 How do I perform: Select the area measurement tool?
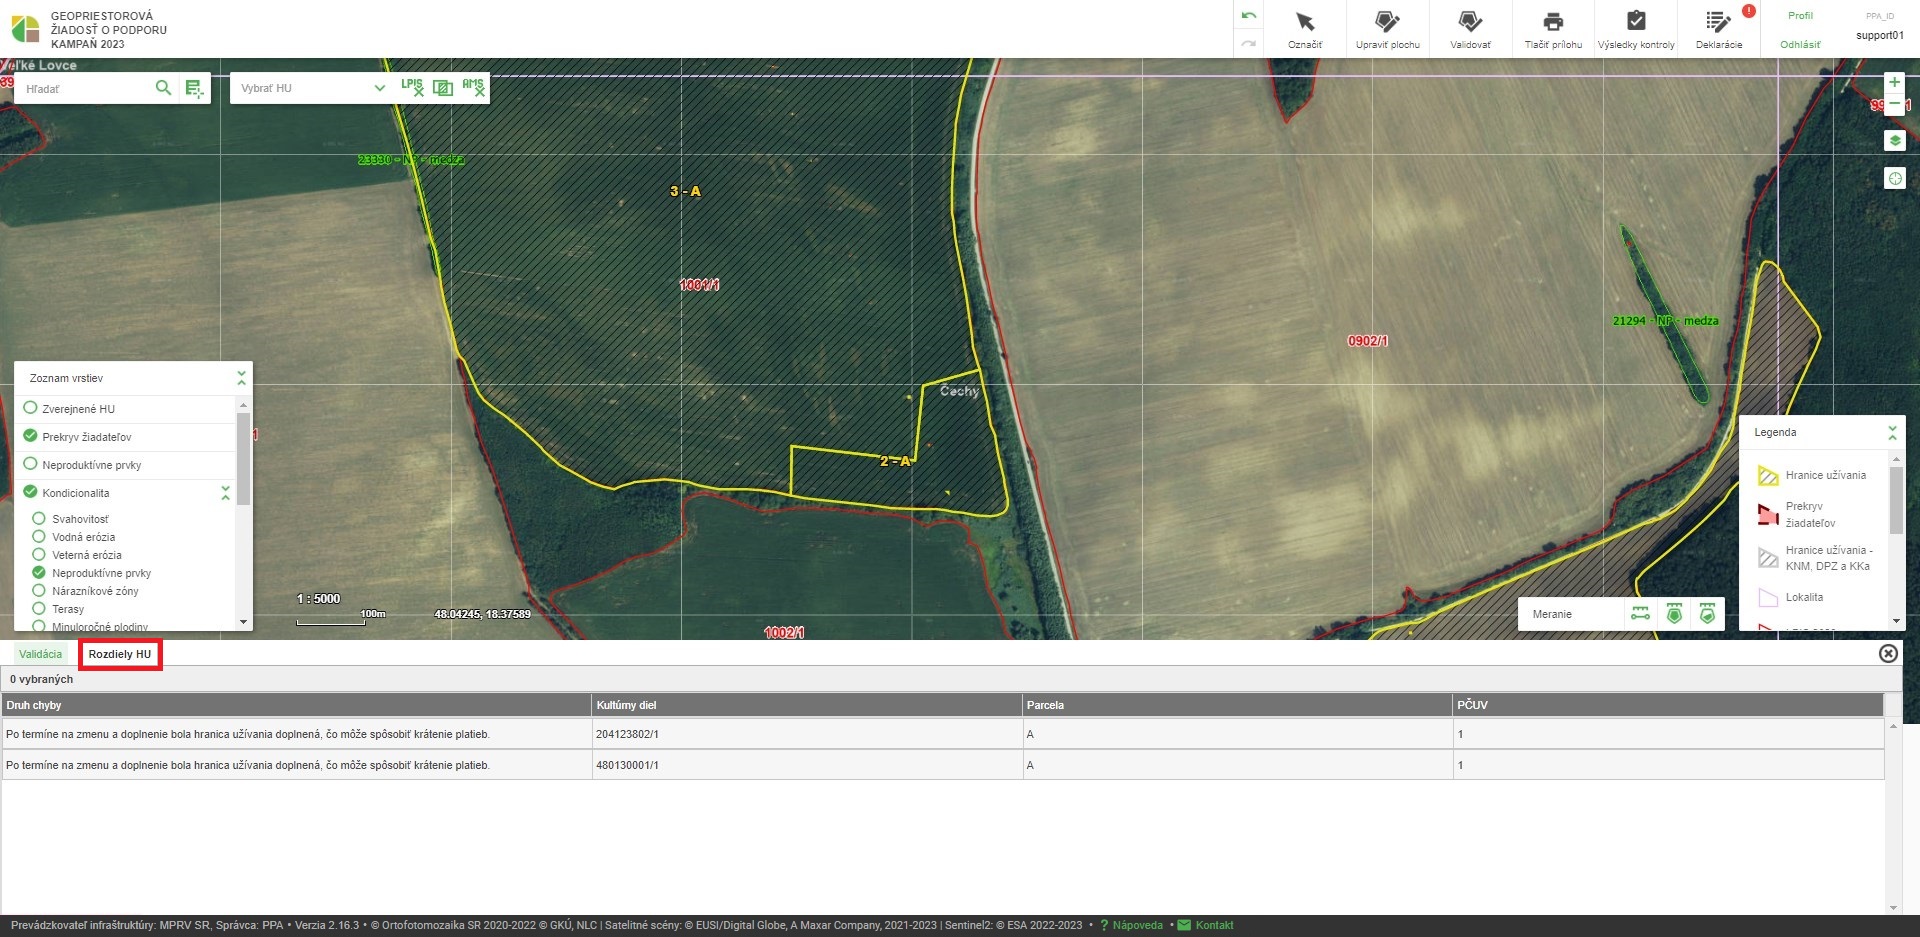coord(1674,614)
